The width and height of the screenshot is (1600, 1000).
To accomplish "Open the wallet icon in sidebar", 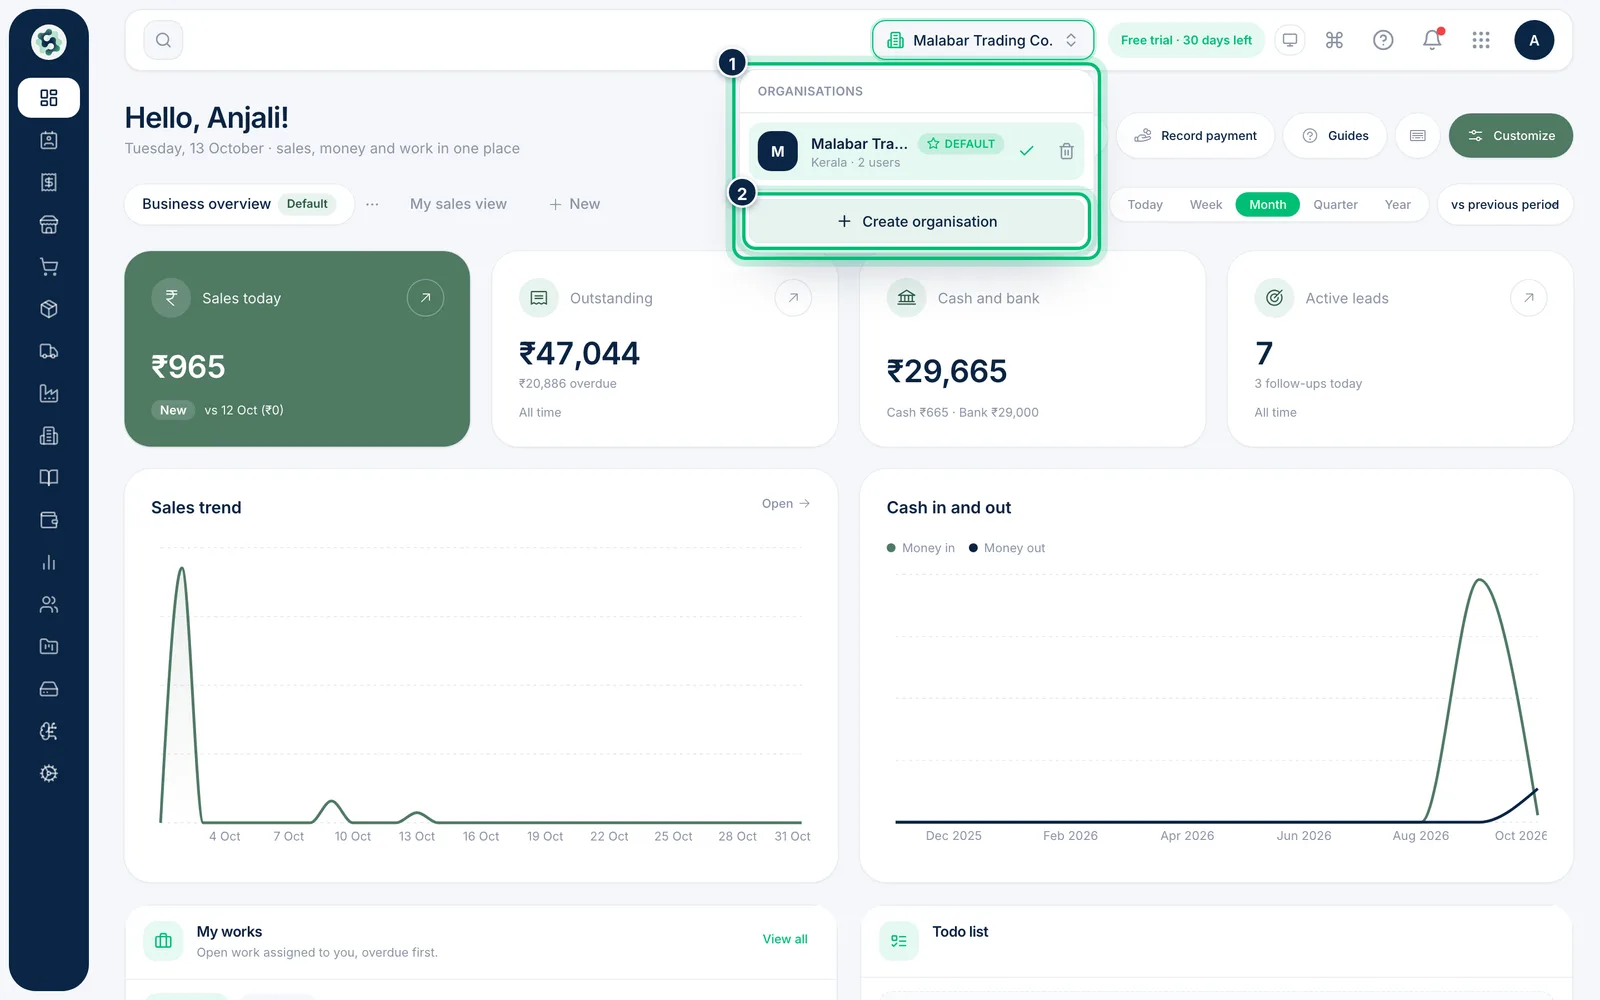I will pyautogui.click(x=48, y=520).
